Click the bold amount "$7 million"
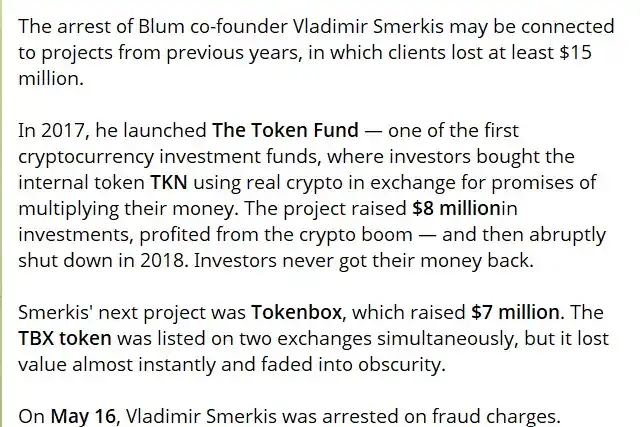This screenshot has width=640, height=427. [x=515, y=313]
